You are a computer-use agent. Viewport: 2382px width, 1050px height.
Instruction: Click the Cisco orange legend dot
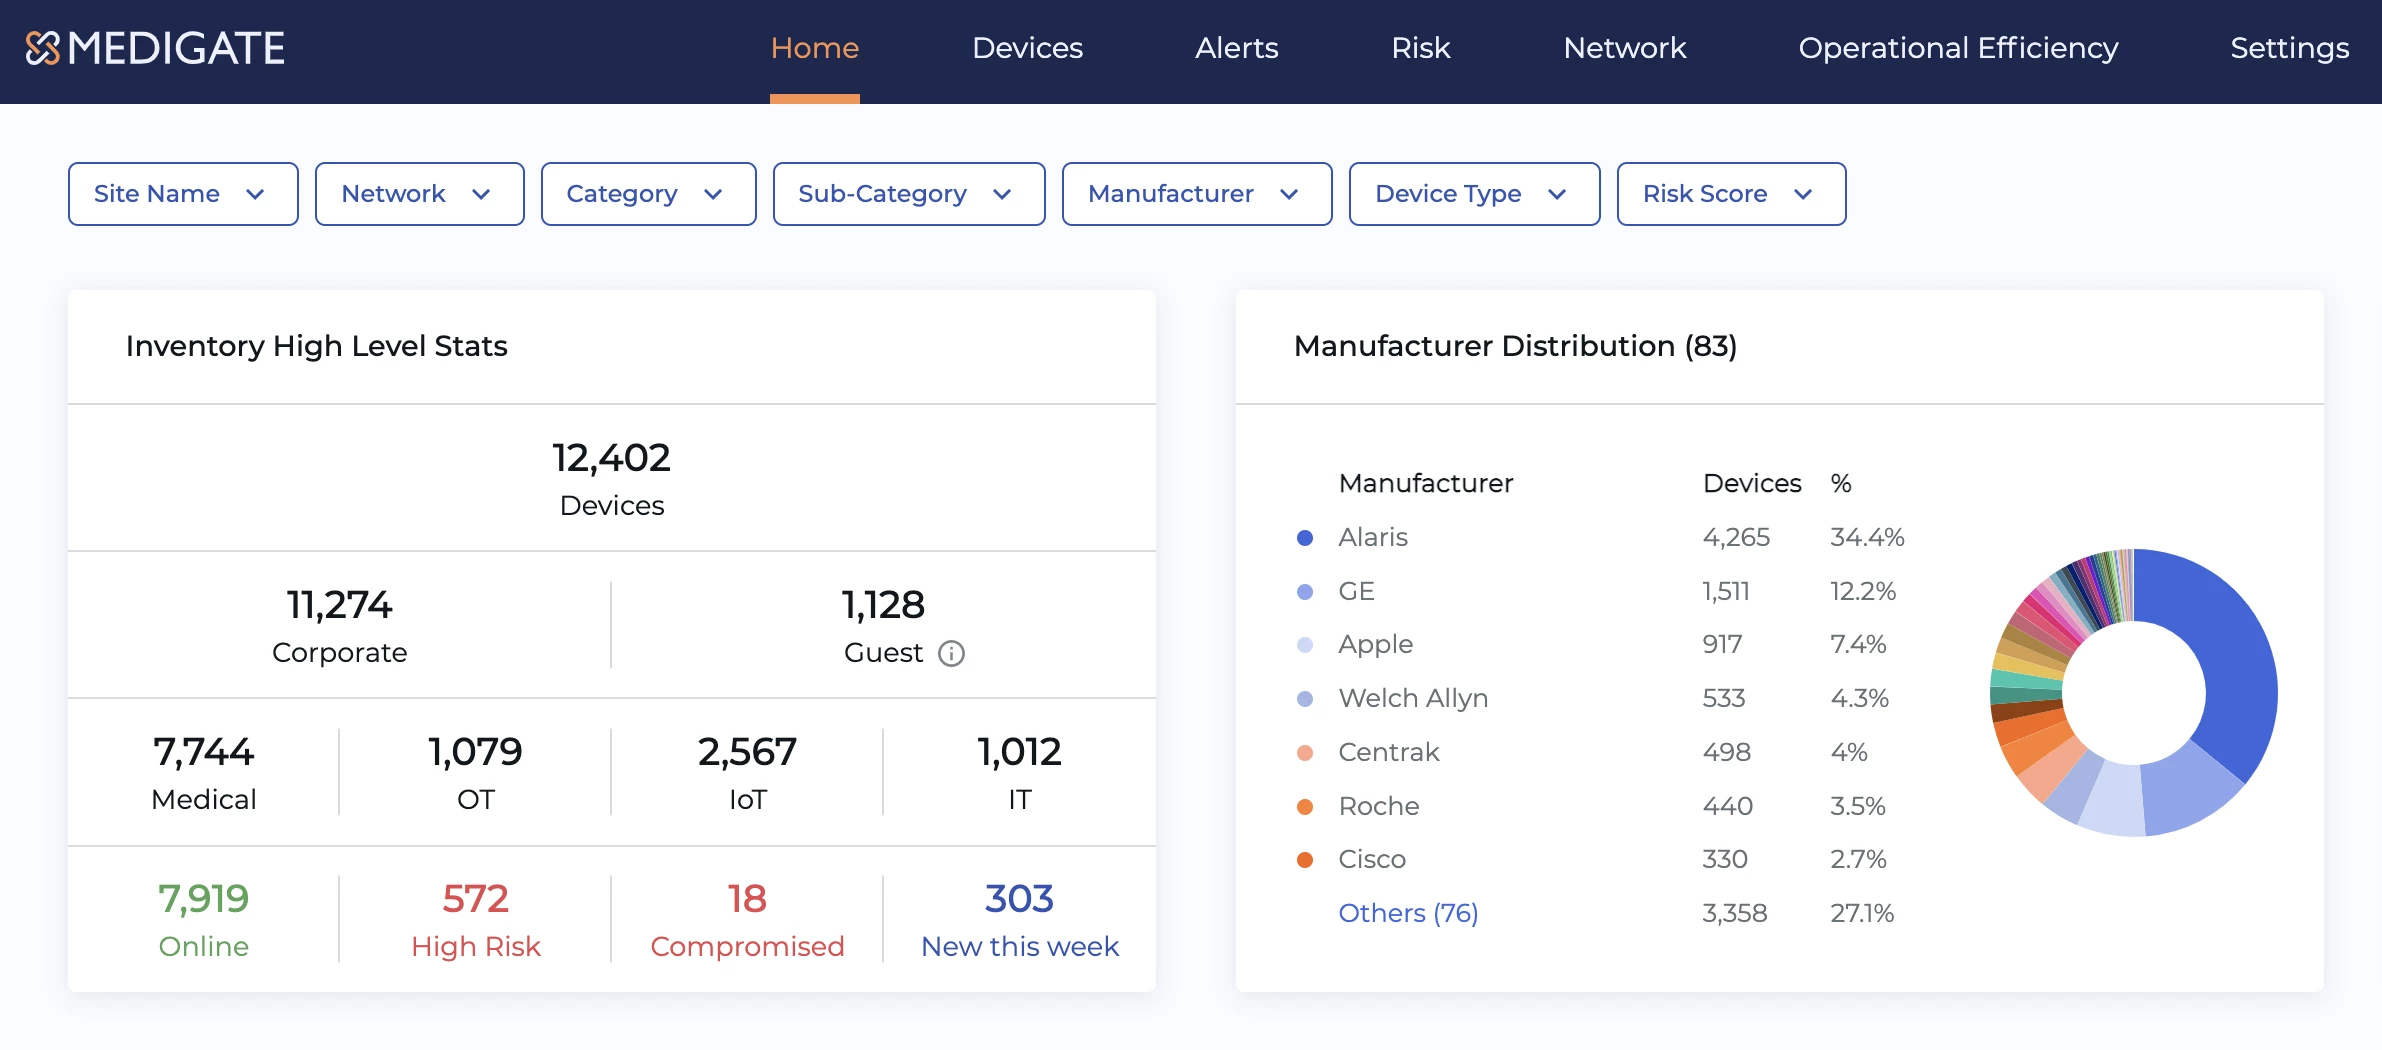click(1304, 860)
